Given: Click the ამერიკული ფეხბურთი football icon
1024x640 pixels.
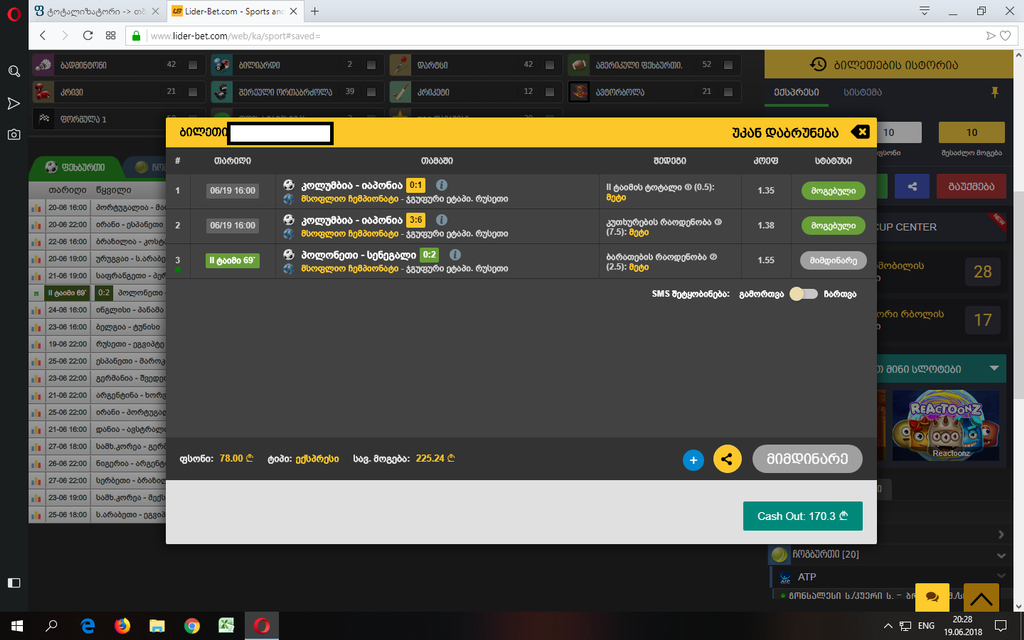Looking at the screenshot, I should pos(579,65).
